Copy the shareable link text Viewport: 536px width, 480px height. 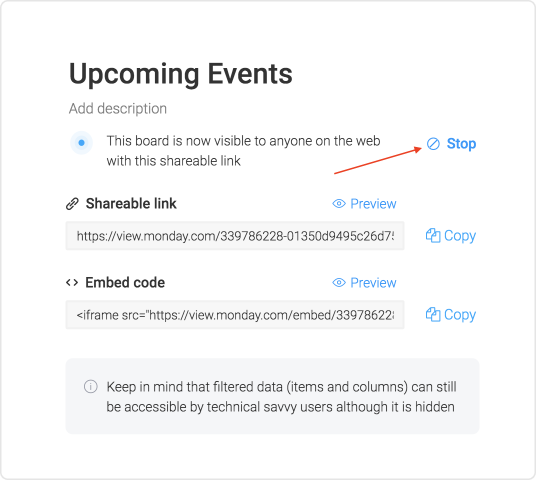tap(451, 236)
